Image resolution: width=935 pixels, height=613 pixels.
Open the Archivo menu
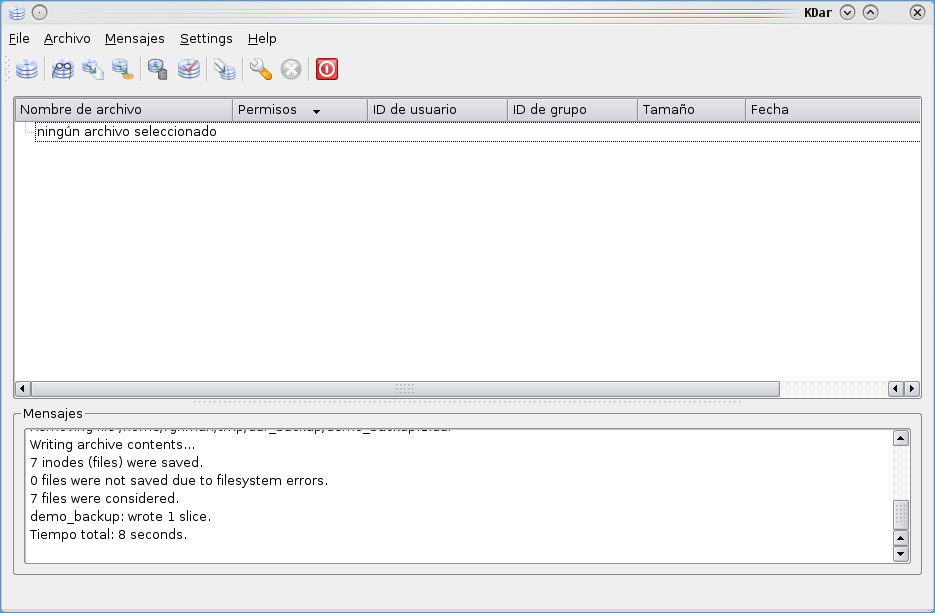pyautogui.click(x=67, y=38)
